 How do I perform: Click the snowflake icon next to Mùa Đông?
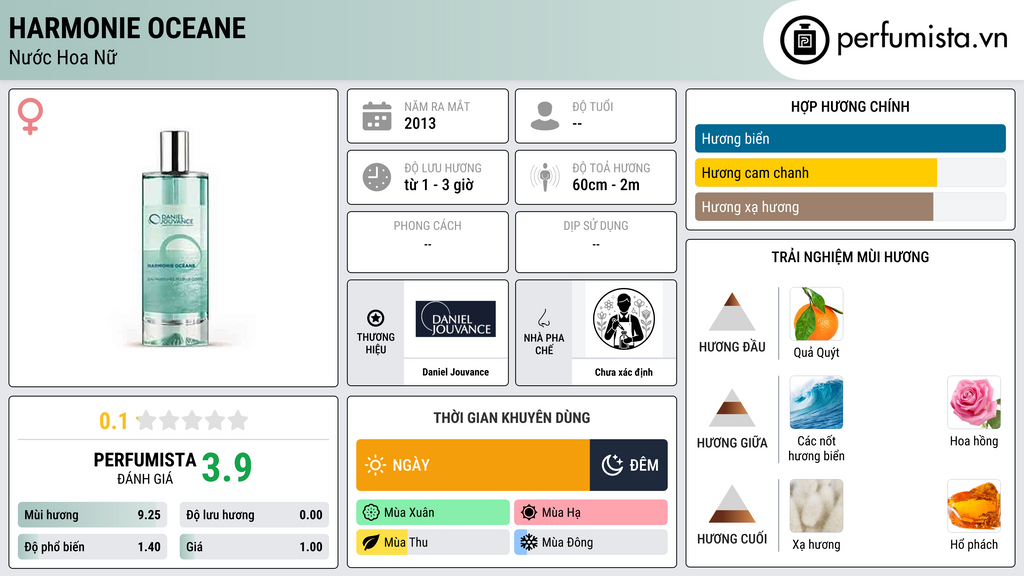[x=529, y=542]
